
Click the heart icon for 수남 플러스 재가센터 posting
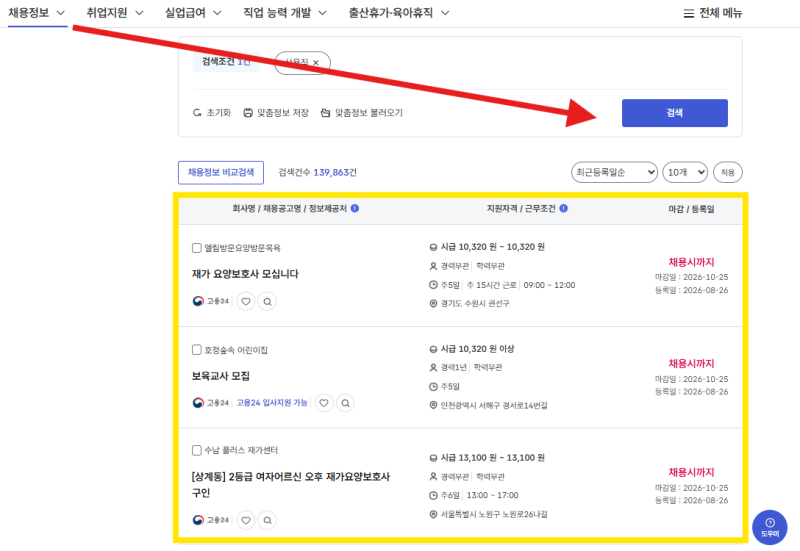coord(246,520)
